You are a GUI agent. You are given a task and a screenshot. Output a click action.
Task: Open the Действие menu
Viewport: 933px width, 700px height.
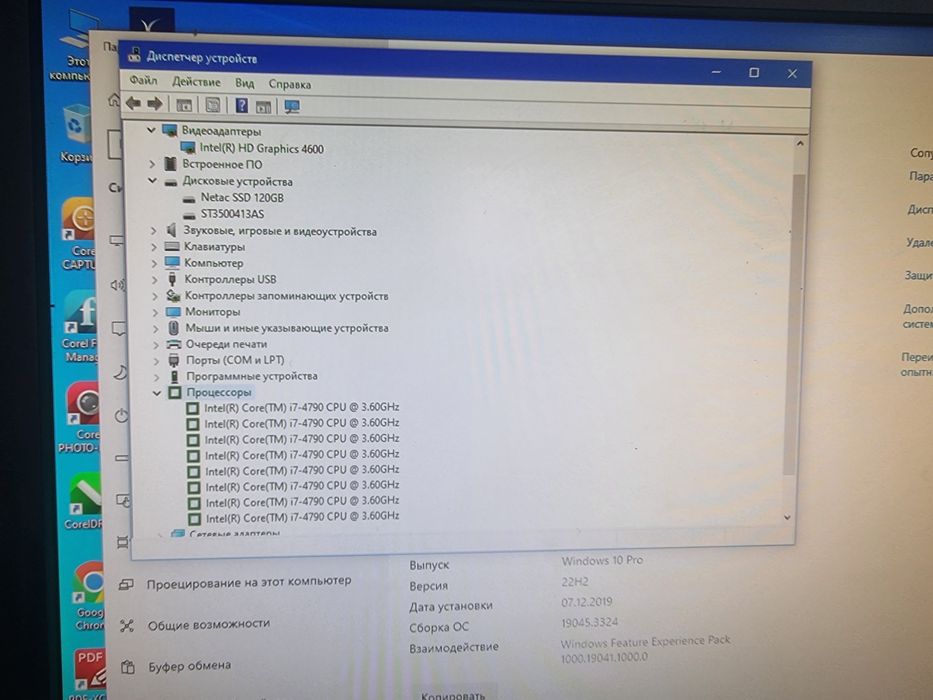[196, 82]
